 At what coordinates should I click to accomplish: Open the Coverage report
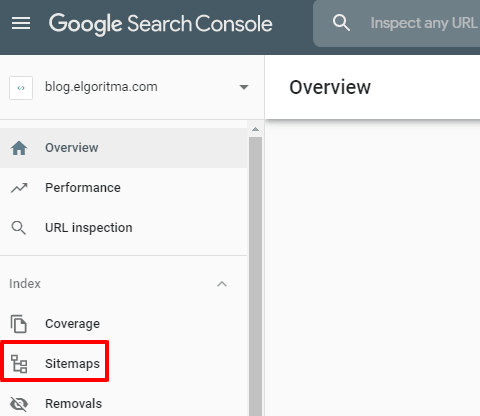(123, 323)
